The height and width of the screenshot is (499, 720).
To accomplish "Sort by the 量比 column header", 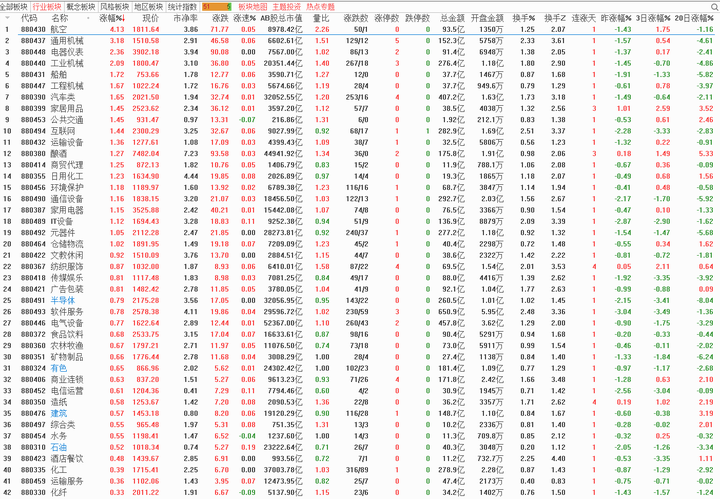I will (x=321, y=18).
